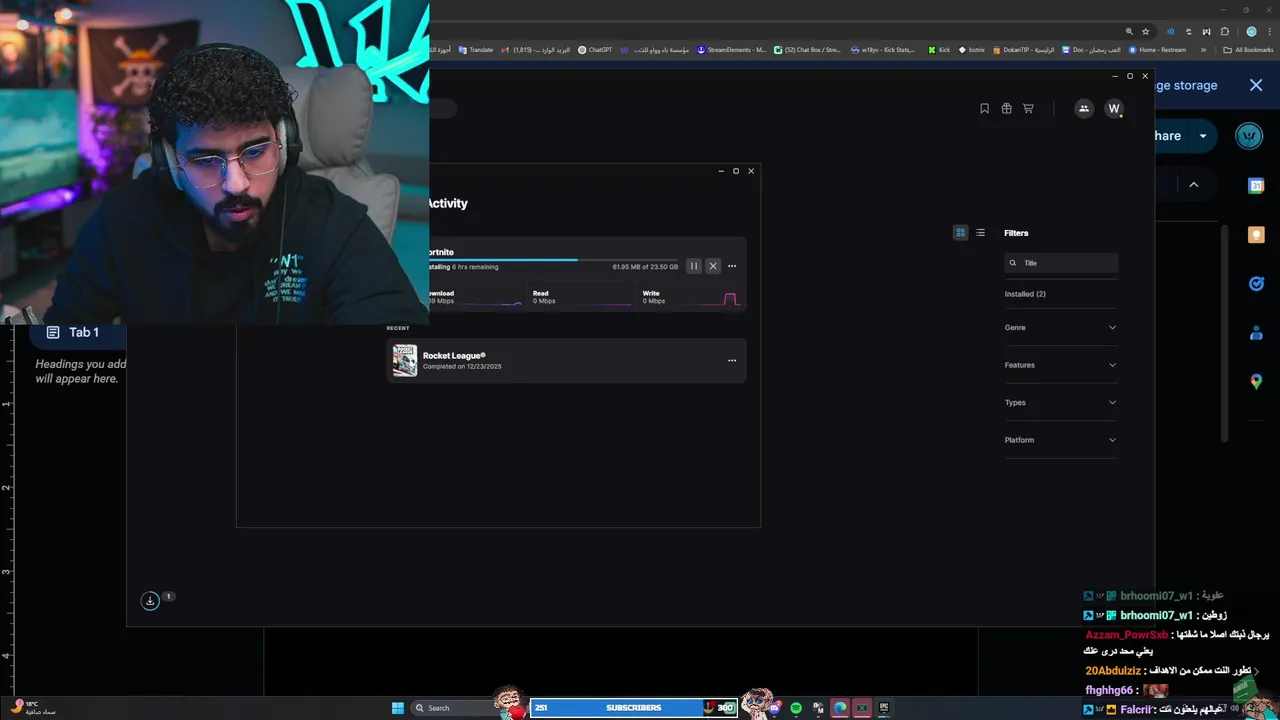The image size is (1280, 720).
Task: Open the Share dropdown arrow in Google Docs
Action: 1203,136
